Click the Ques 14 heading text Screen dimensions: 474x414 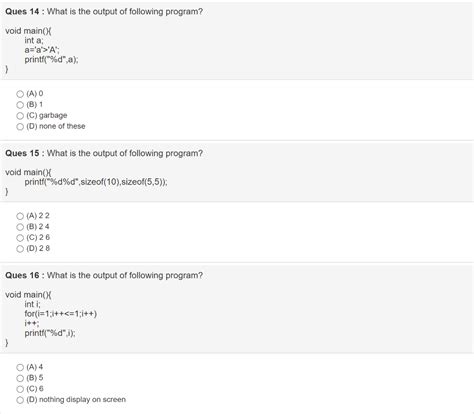[104, 12]
